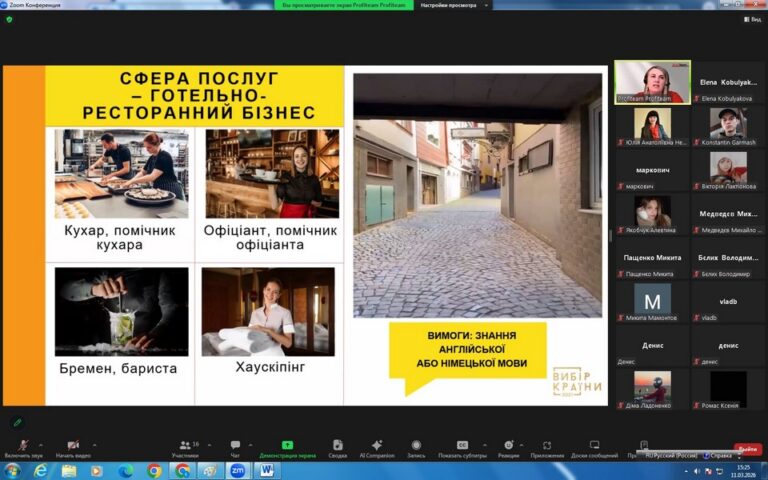Open the Чат chat panel
This screenshot has height=480, width=768.
click(x=235, y=446)
